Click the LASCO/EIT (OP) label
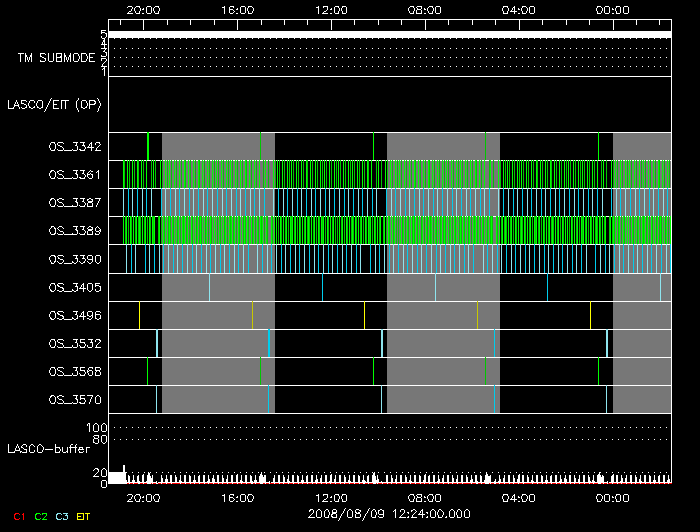 [x=54, y=104]
